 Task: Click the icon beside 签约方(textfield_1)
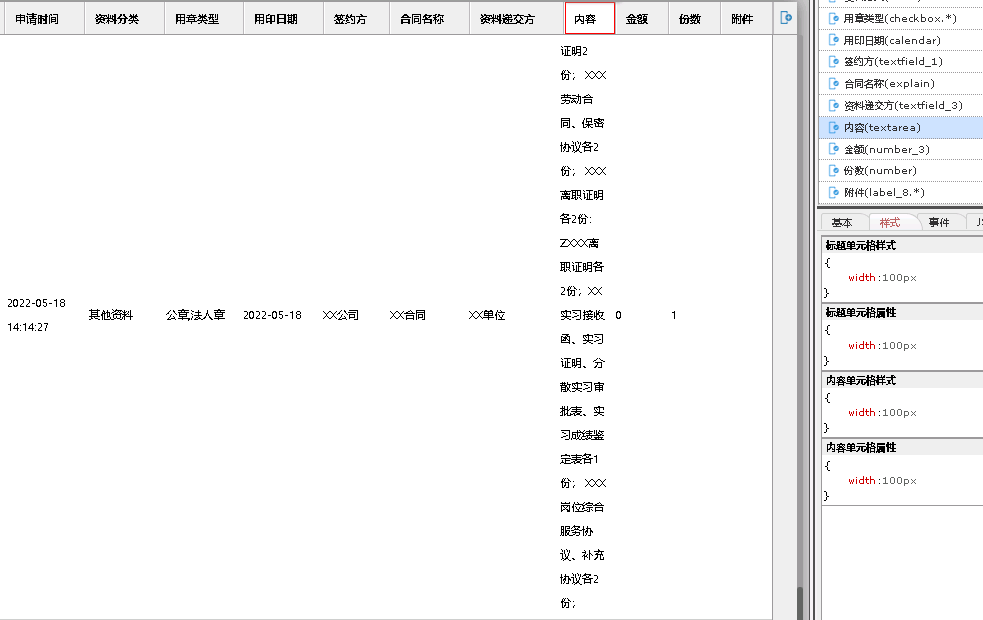(x=834, y=62)
